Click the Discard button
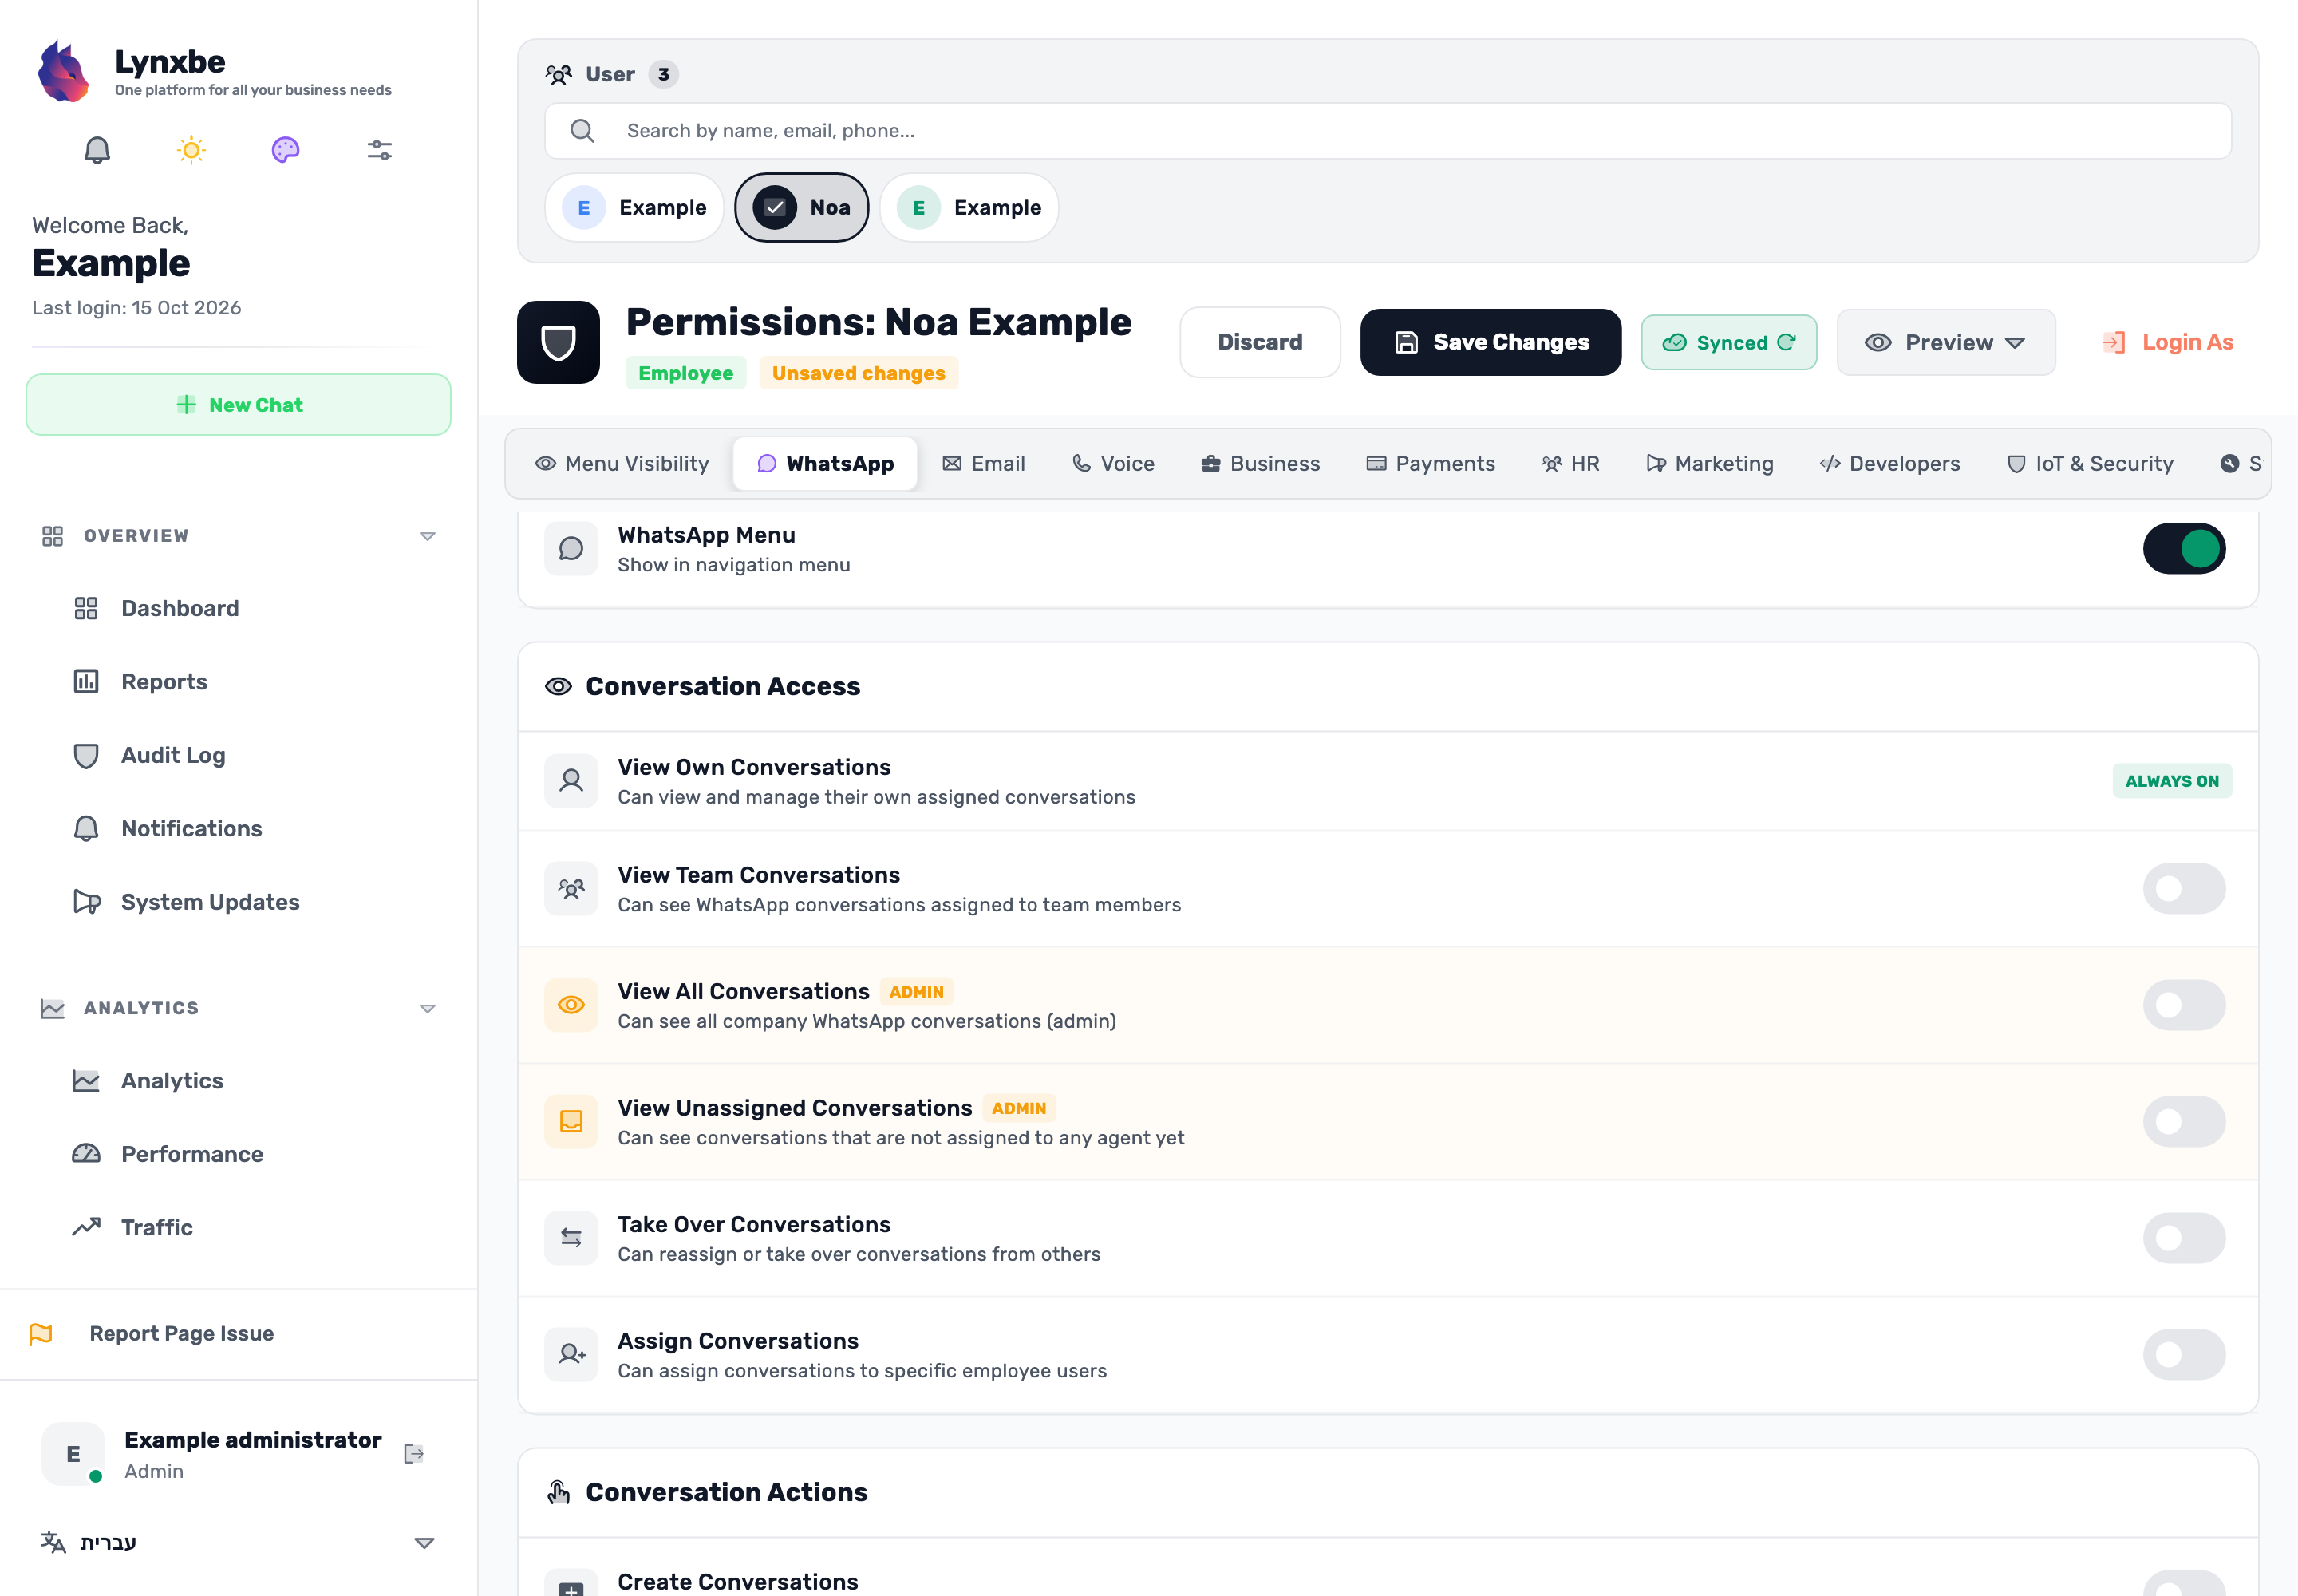This screenshot has height=1596, width=2298. pyautogui.click(x=1260, y=342)
